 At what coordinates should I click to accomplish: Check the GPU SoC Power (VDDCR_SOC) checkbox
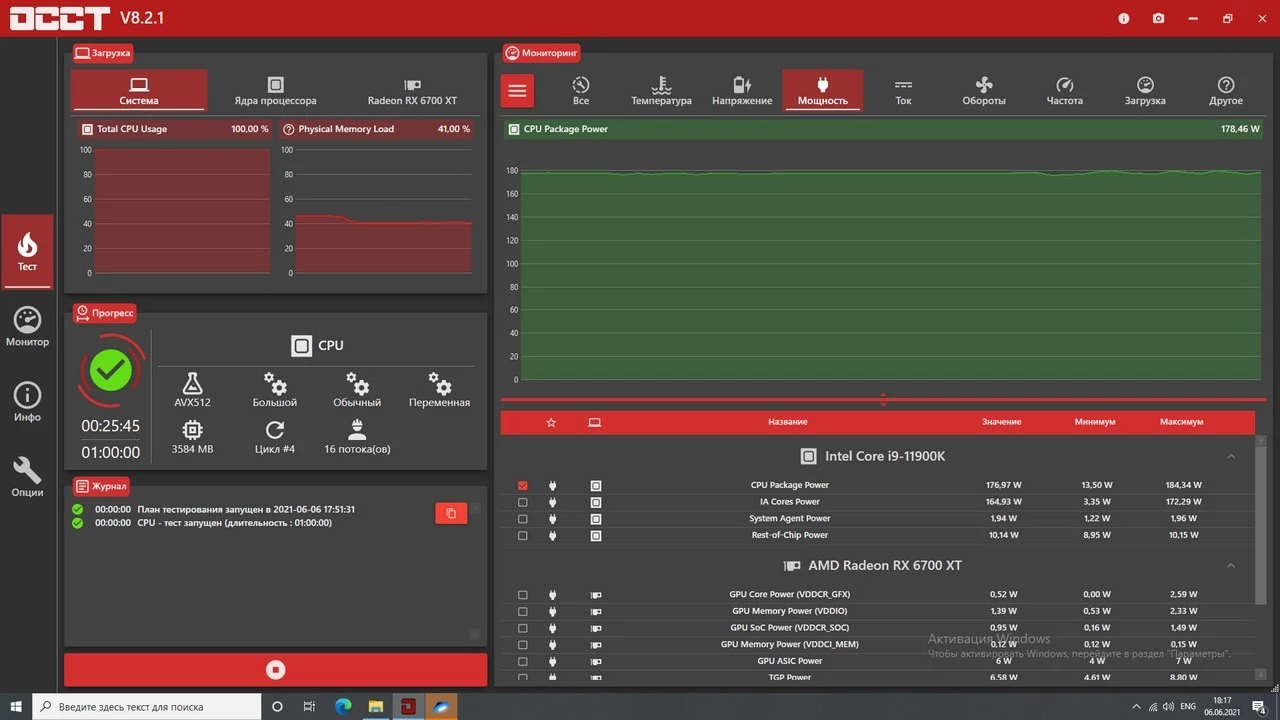click(523, 628)
